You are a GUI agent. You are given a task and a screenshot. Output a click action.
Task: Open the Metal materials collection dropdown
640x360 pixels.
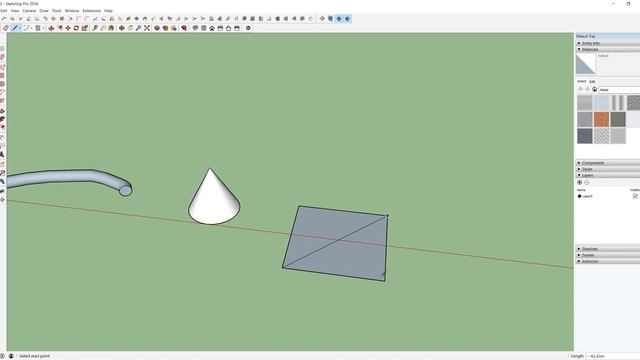click(x=619, y=89)
